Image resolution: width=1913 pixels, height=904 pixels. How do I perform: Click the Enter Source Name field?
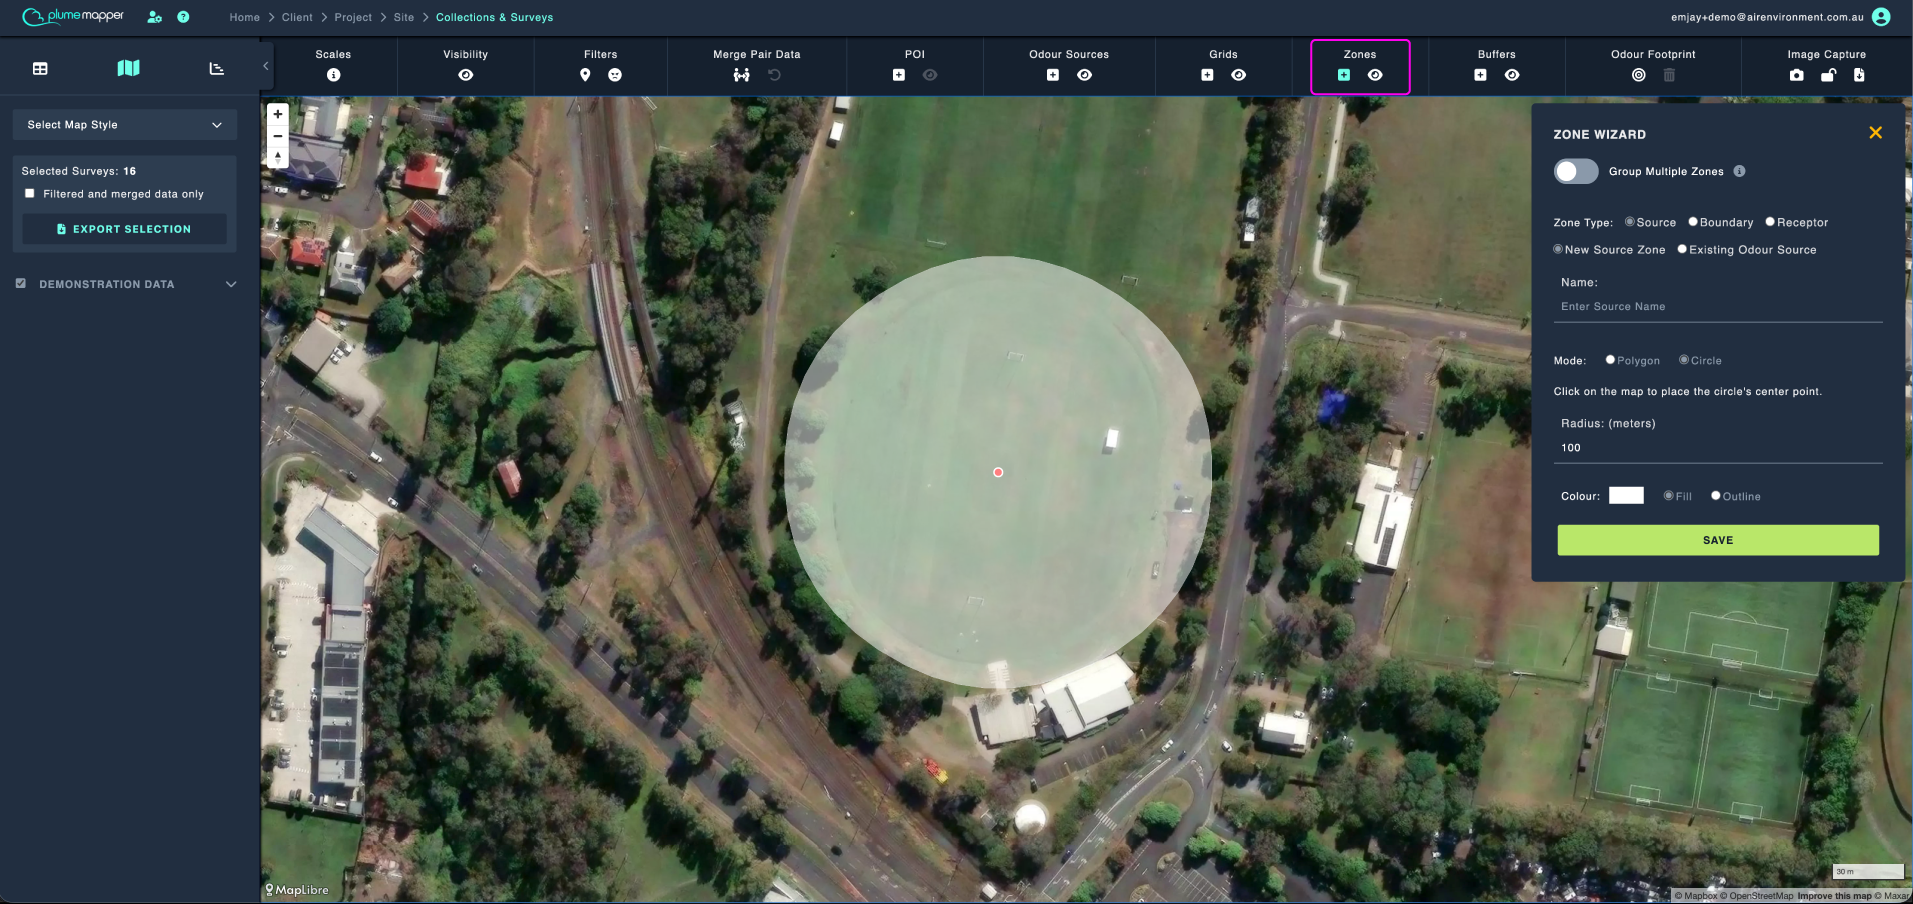pos(1718,307)
